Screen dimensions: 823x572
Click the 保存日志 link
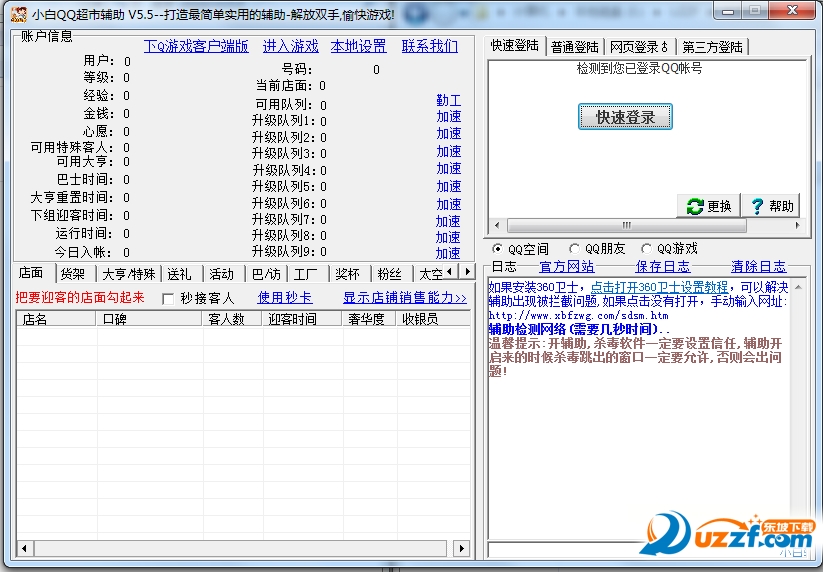point(662,267)
